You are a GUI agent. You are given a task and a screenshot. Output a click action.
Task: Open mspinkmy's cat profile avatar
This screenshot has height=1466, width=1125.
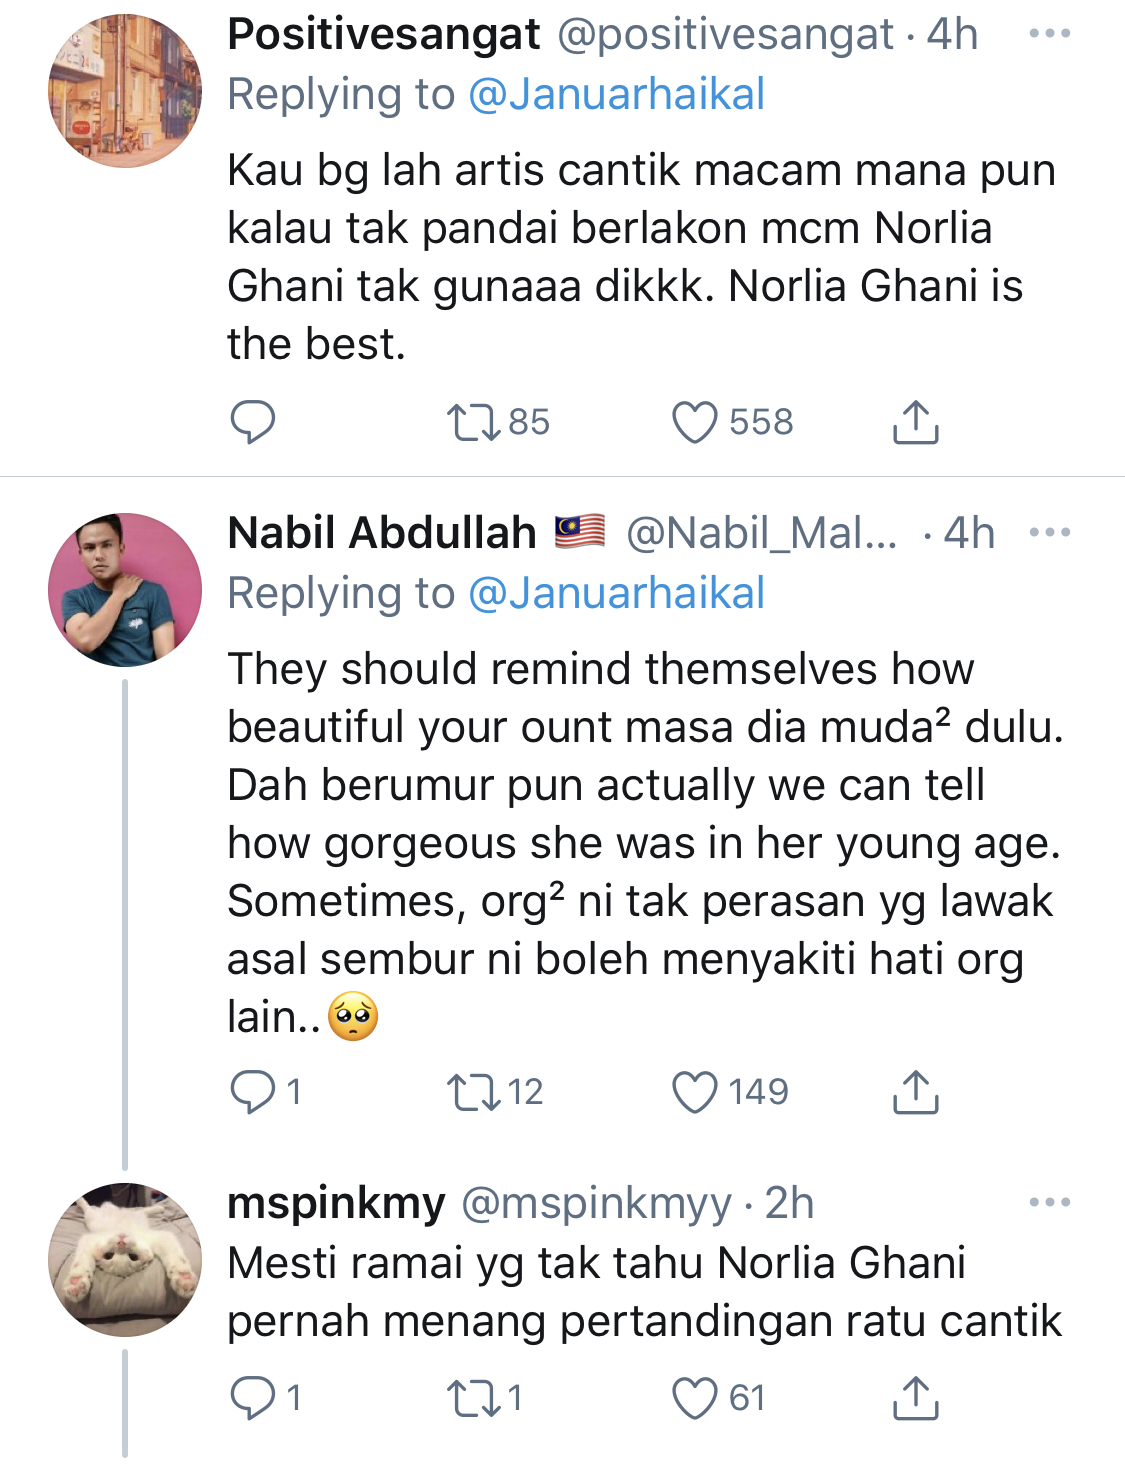(125, 1260)
